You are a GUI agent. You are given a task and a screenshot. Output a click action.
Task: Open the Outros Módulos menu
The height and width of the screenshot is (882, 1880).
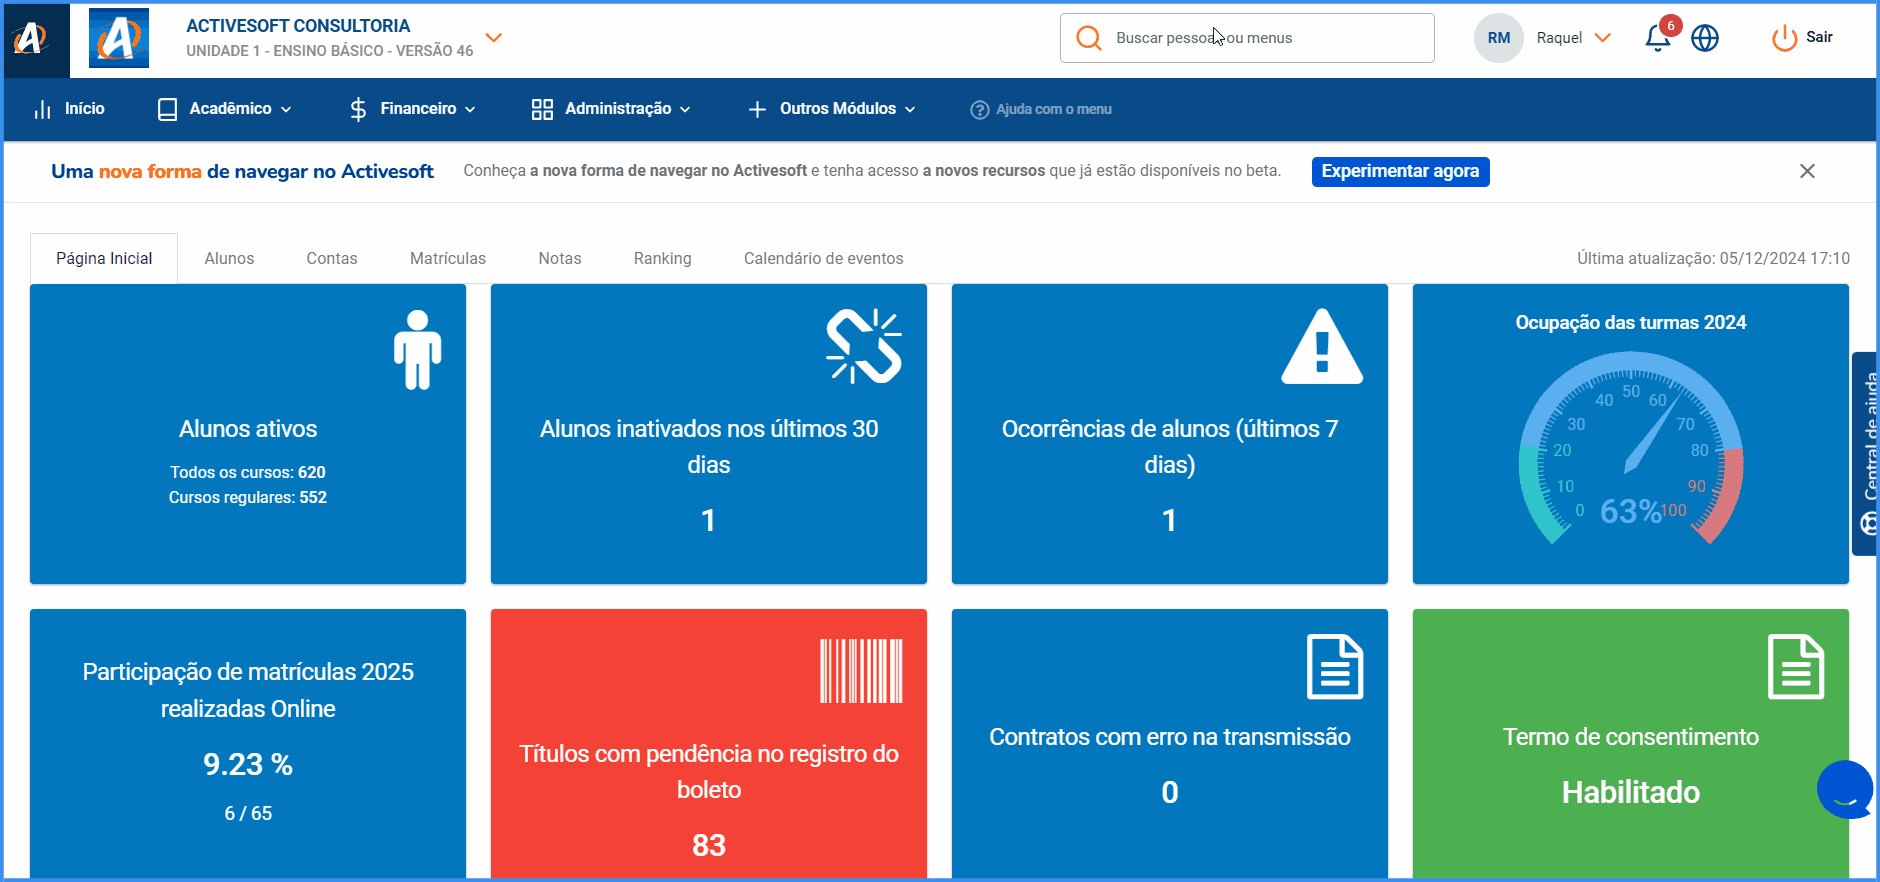click(832, 109)
